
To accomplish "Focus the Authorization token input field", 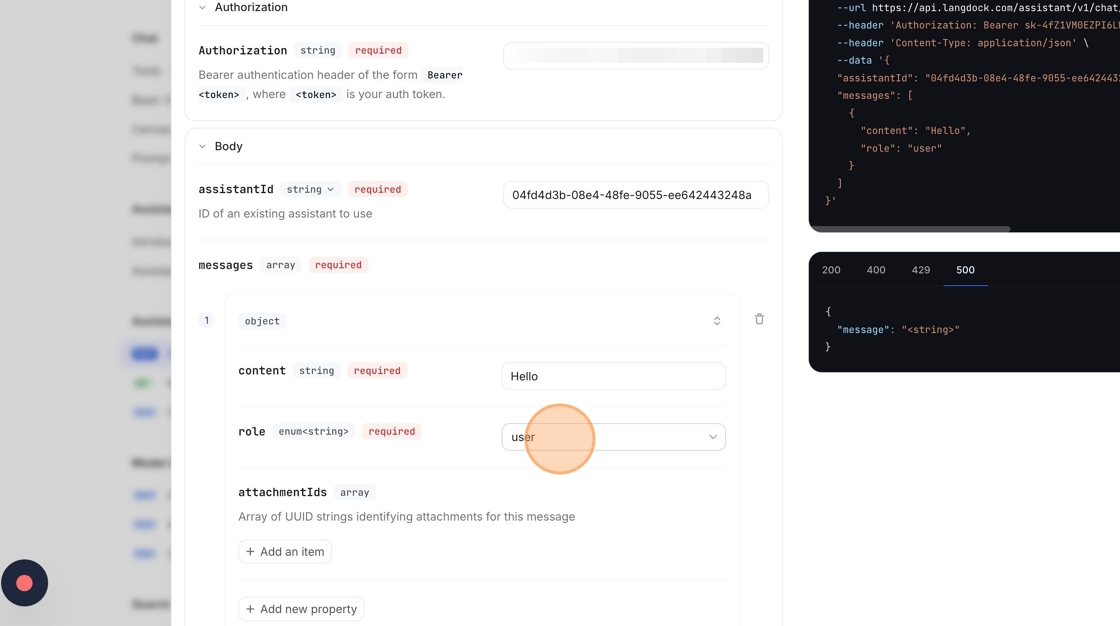I will click(x=636, y=56).
